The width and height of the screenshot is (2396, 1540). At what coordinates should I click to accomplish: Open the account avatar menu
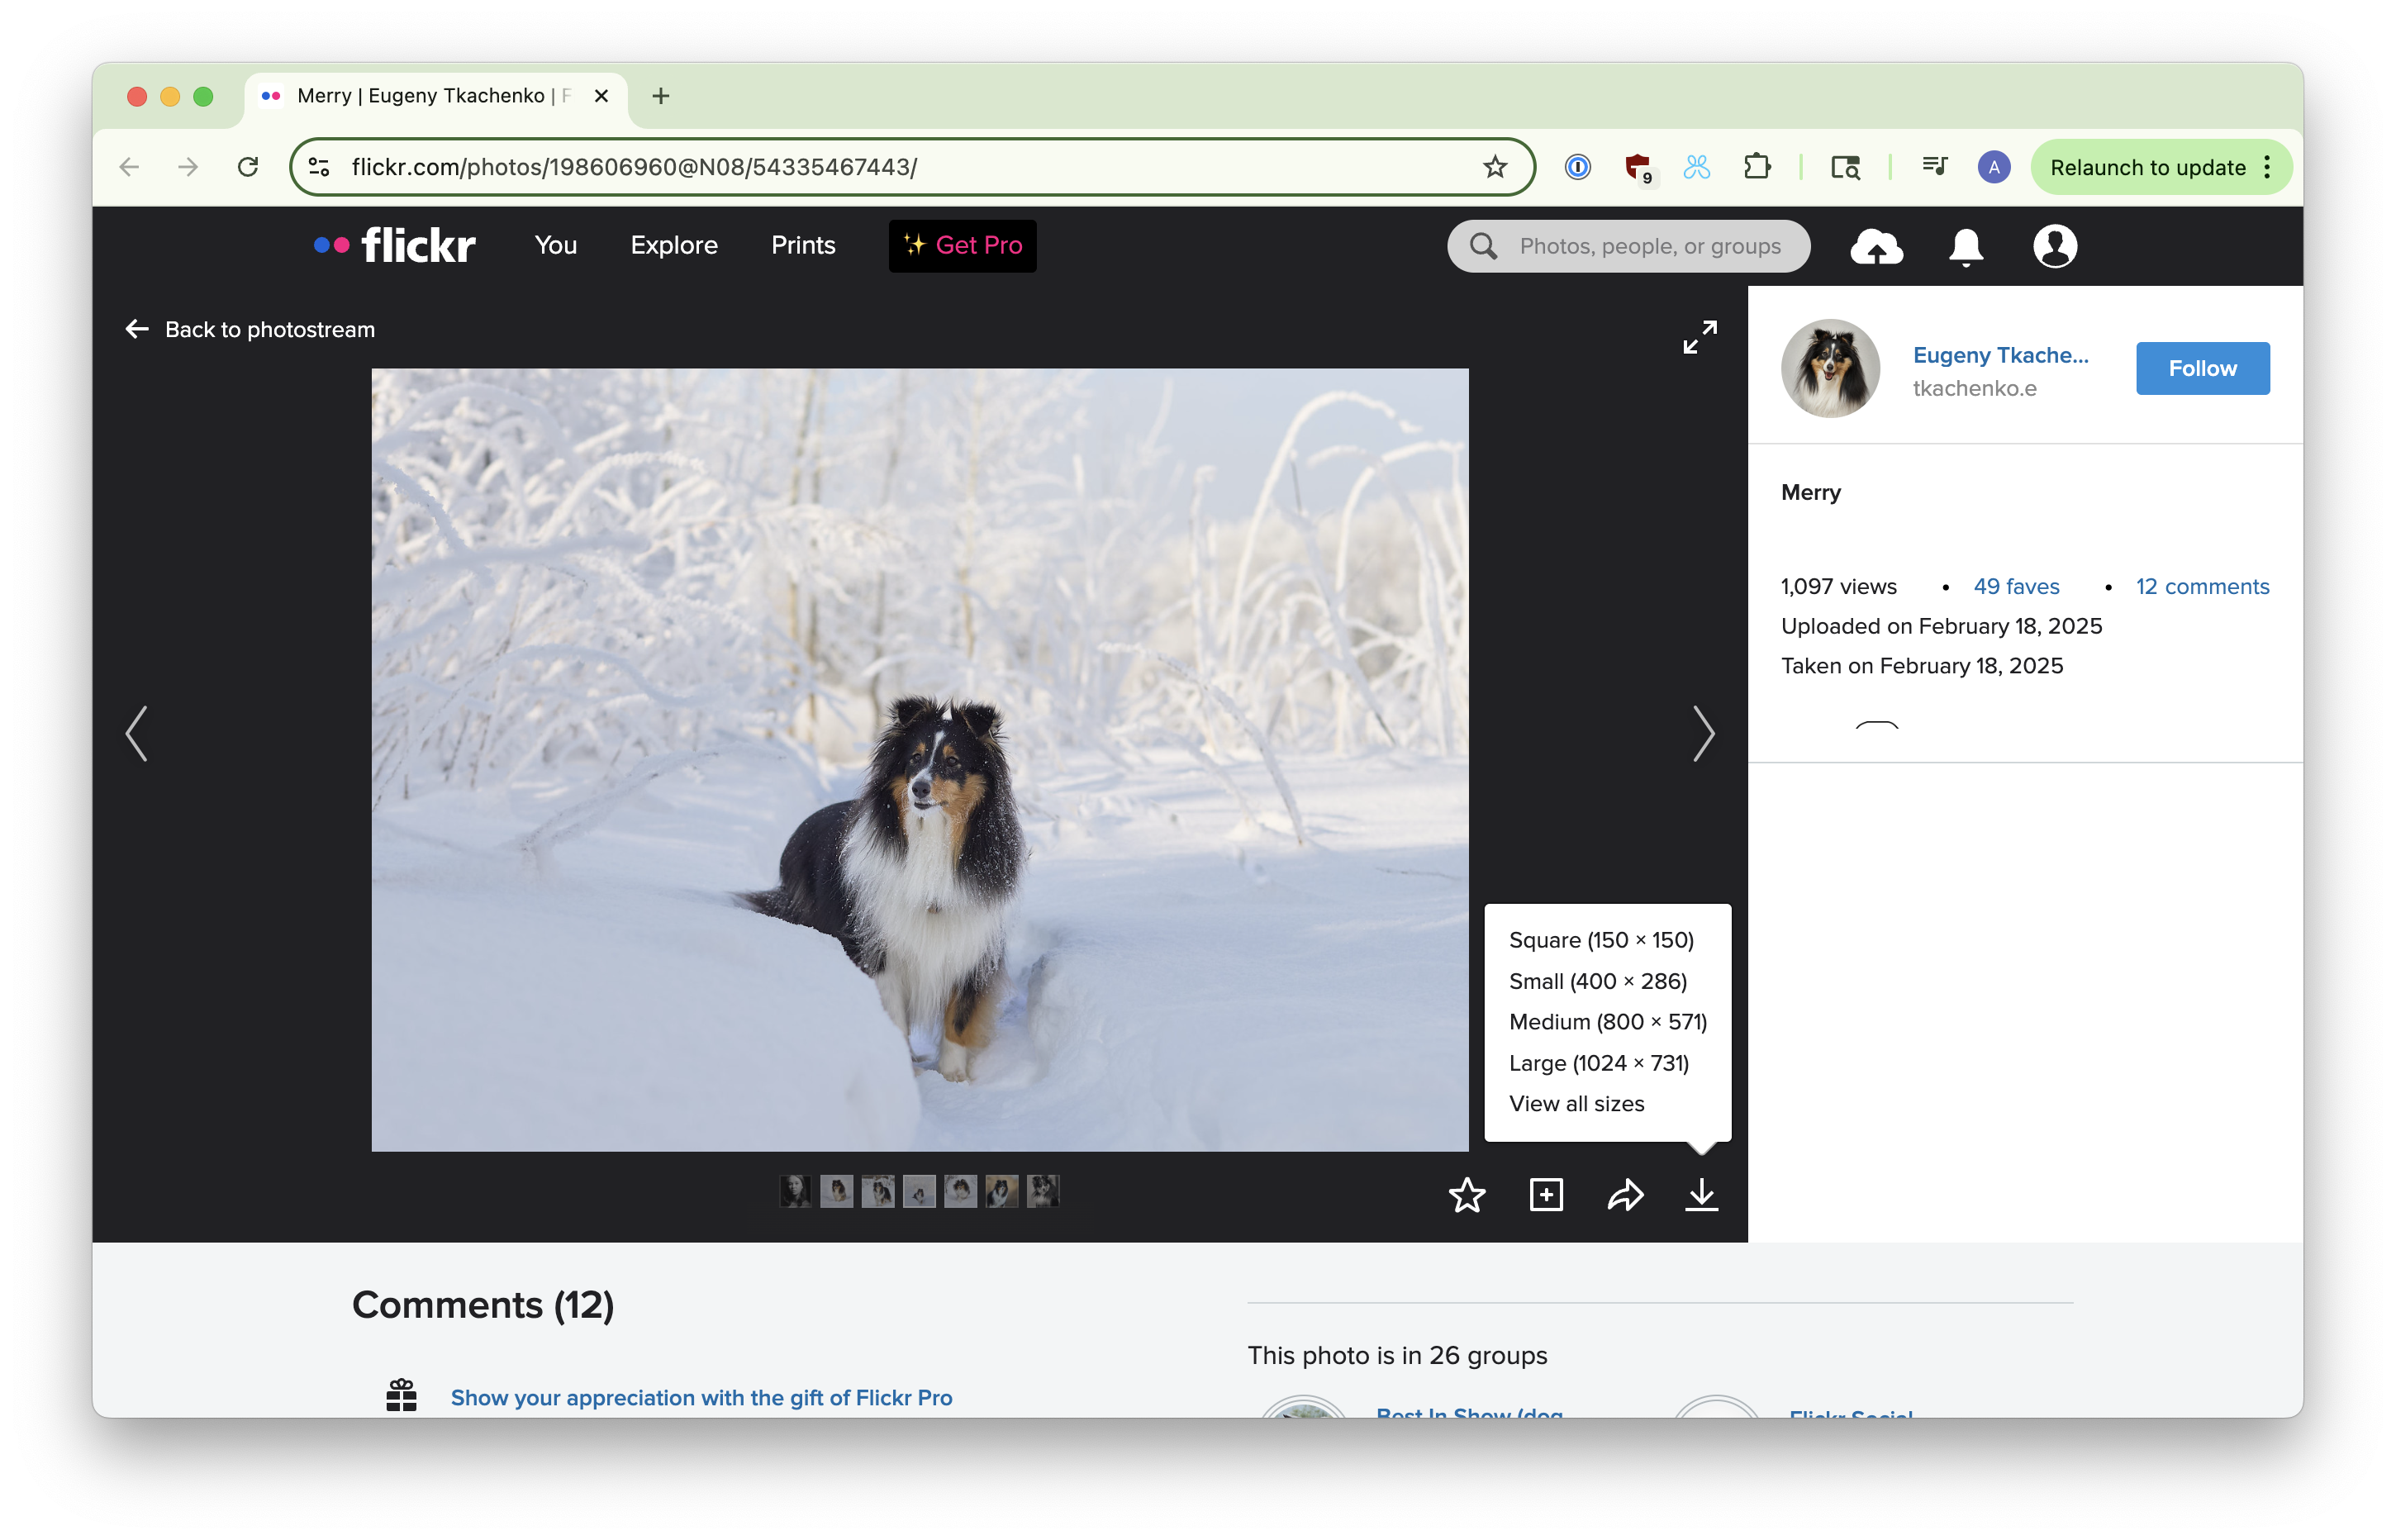(2054, 246)
